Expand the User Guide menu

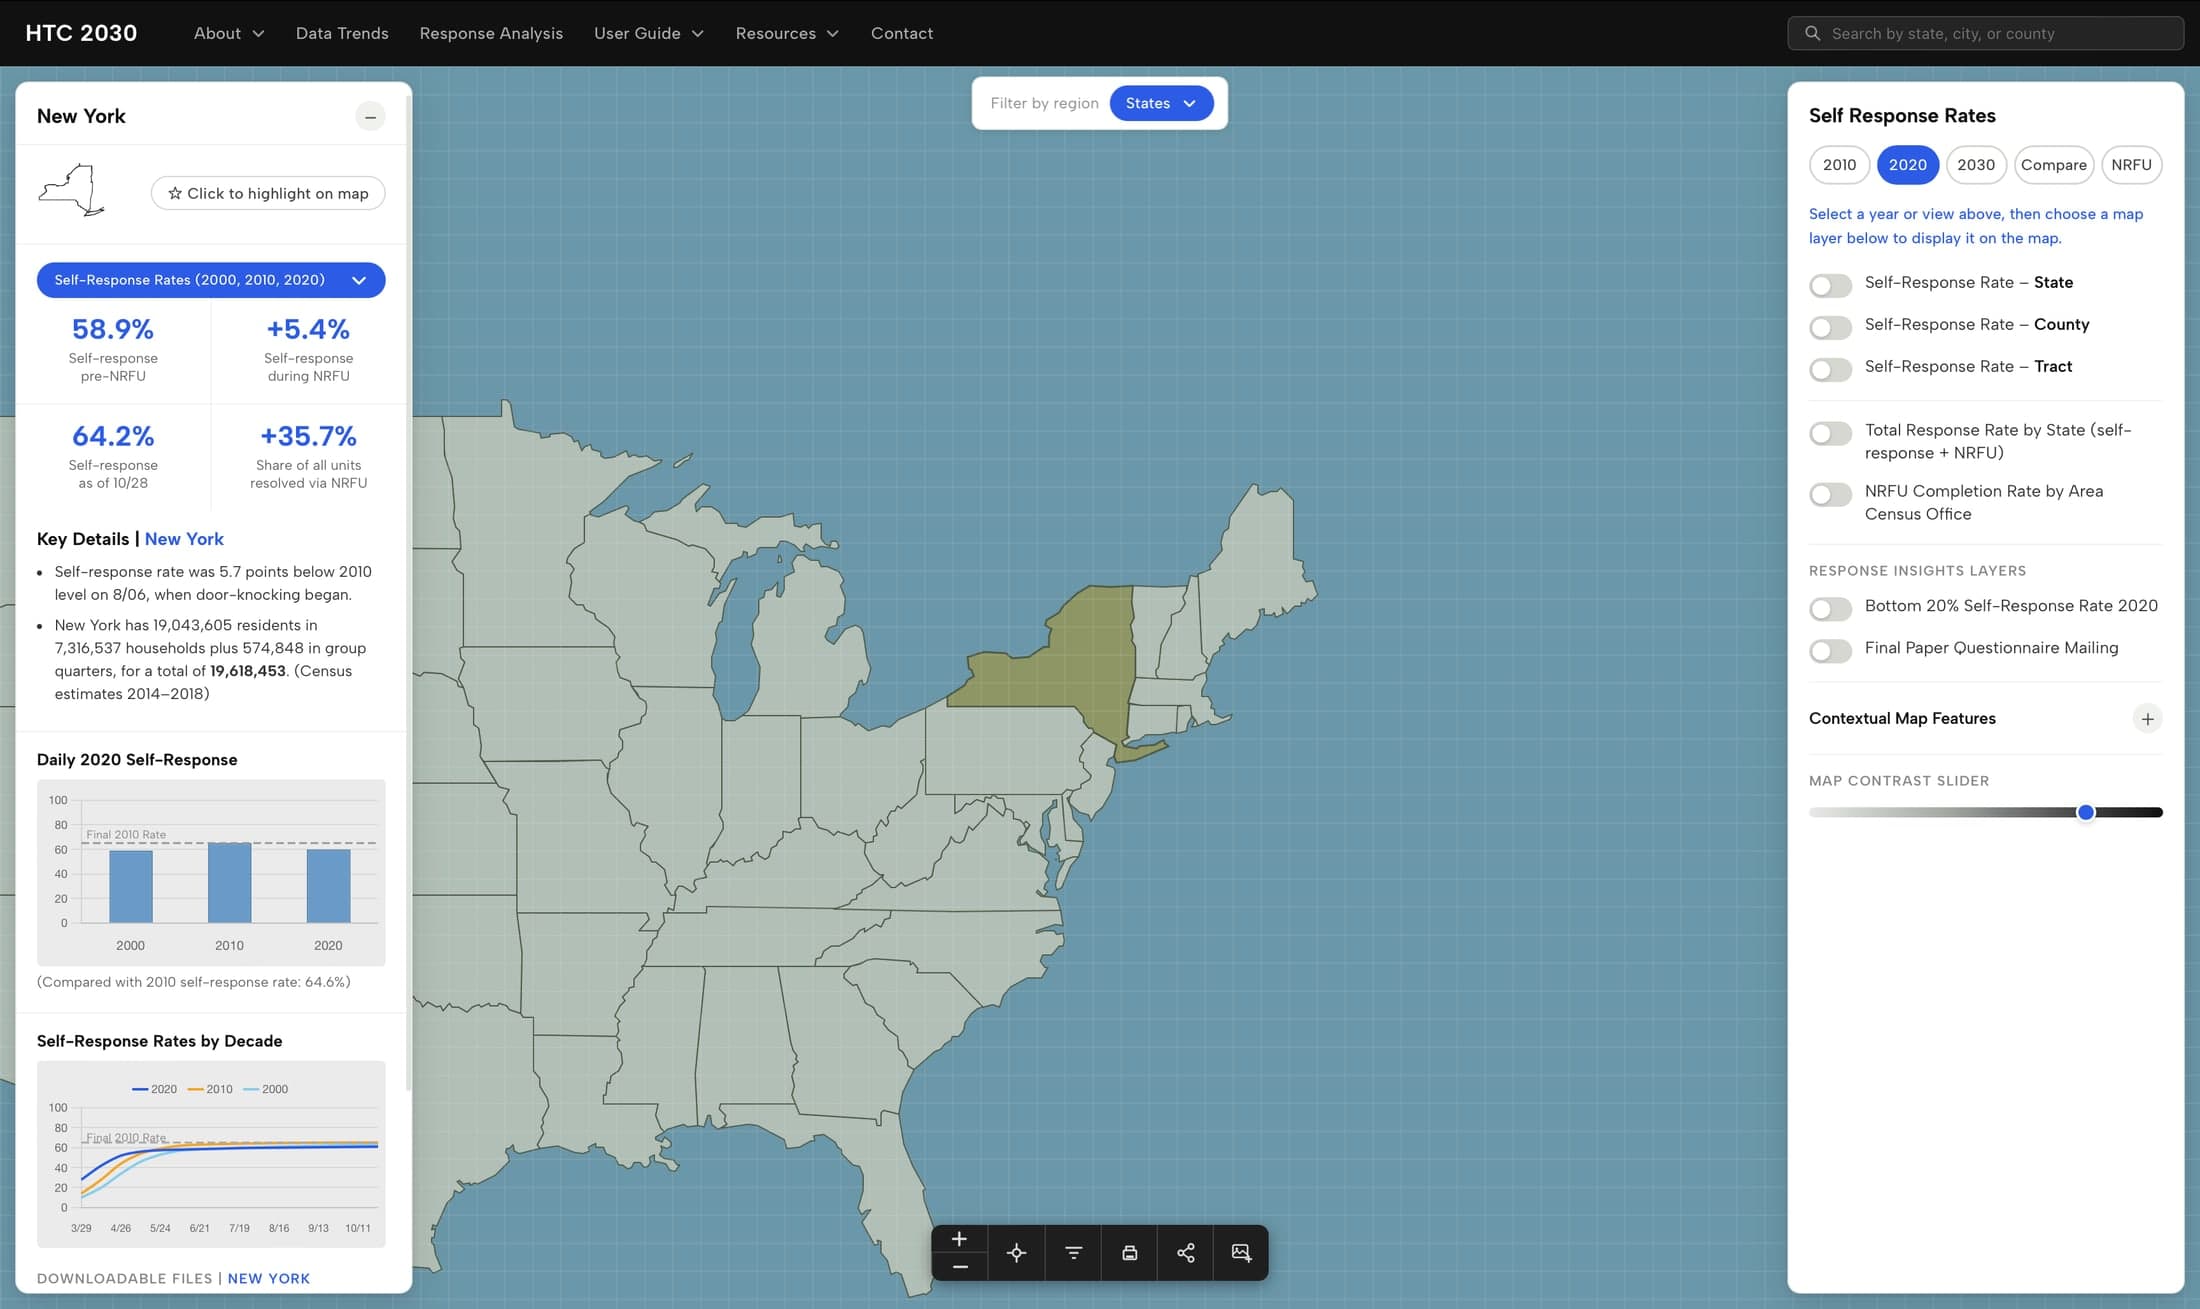tap(649, 33)
